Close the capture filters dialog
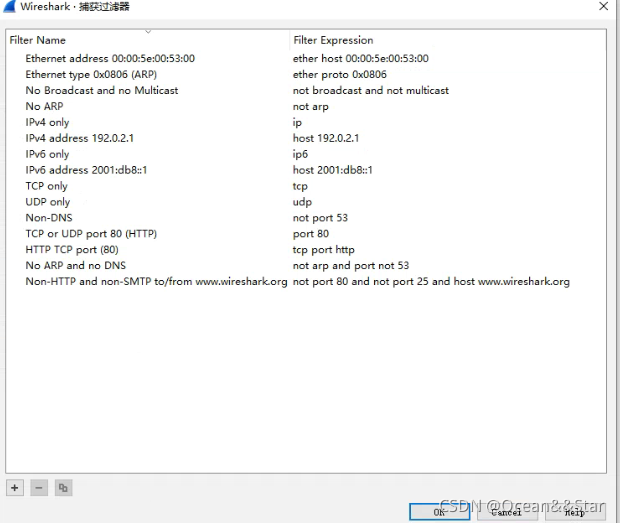The image size is (620, 523). 603,6
